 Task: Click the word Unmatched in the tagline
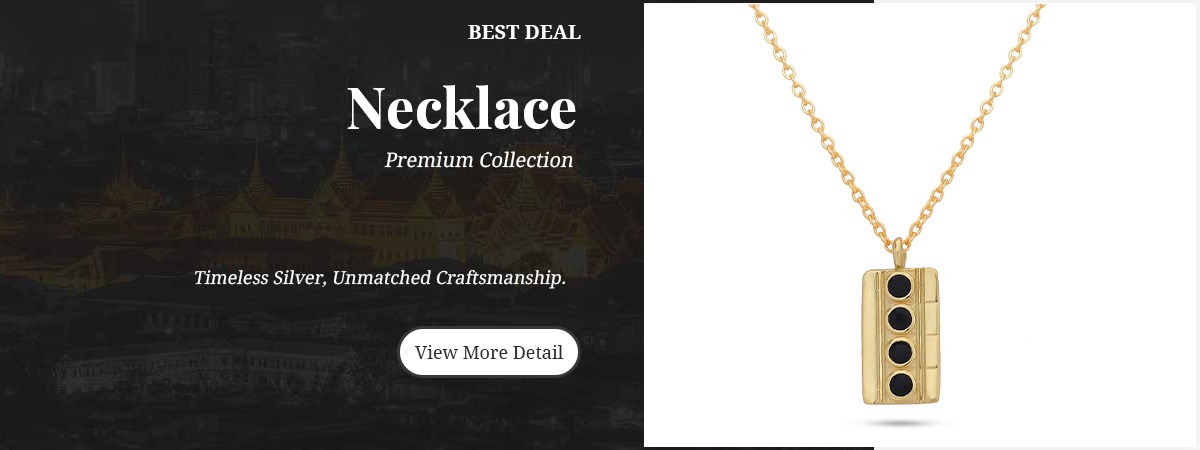click(x=382, y=277)
